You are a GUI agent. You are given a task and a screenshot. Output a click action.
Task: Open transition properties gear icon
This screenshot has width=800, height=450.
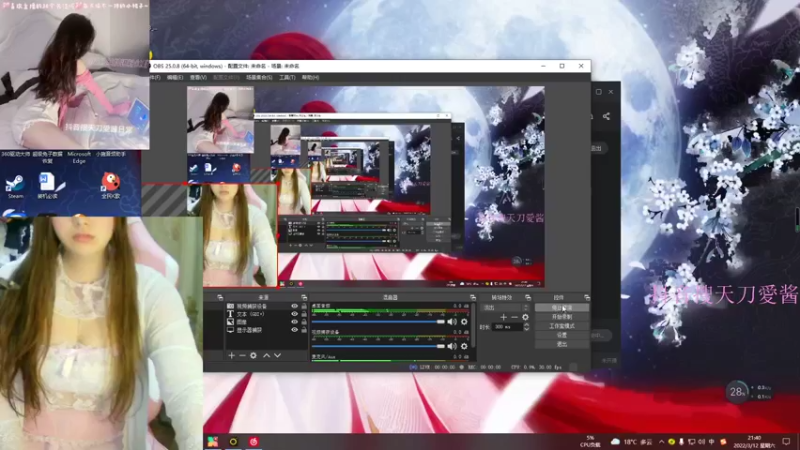(x=525, y=317)
